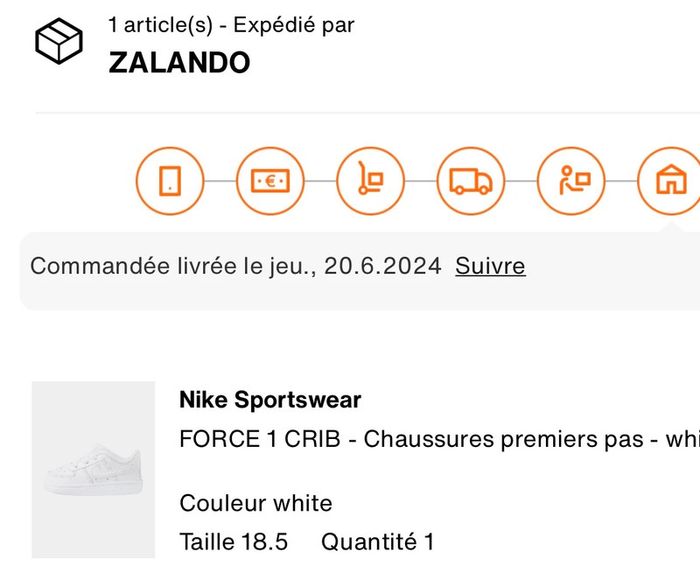Viewport: 700px width, 564px height.
Task: Click the 'Couleur white' label
Action: click(256, 503)
